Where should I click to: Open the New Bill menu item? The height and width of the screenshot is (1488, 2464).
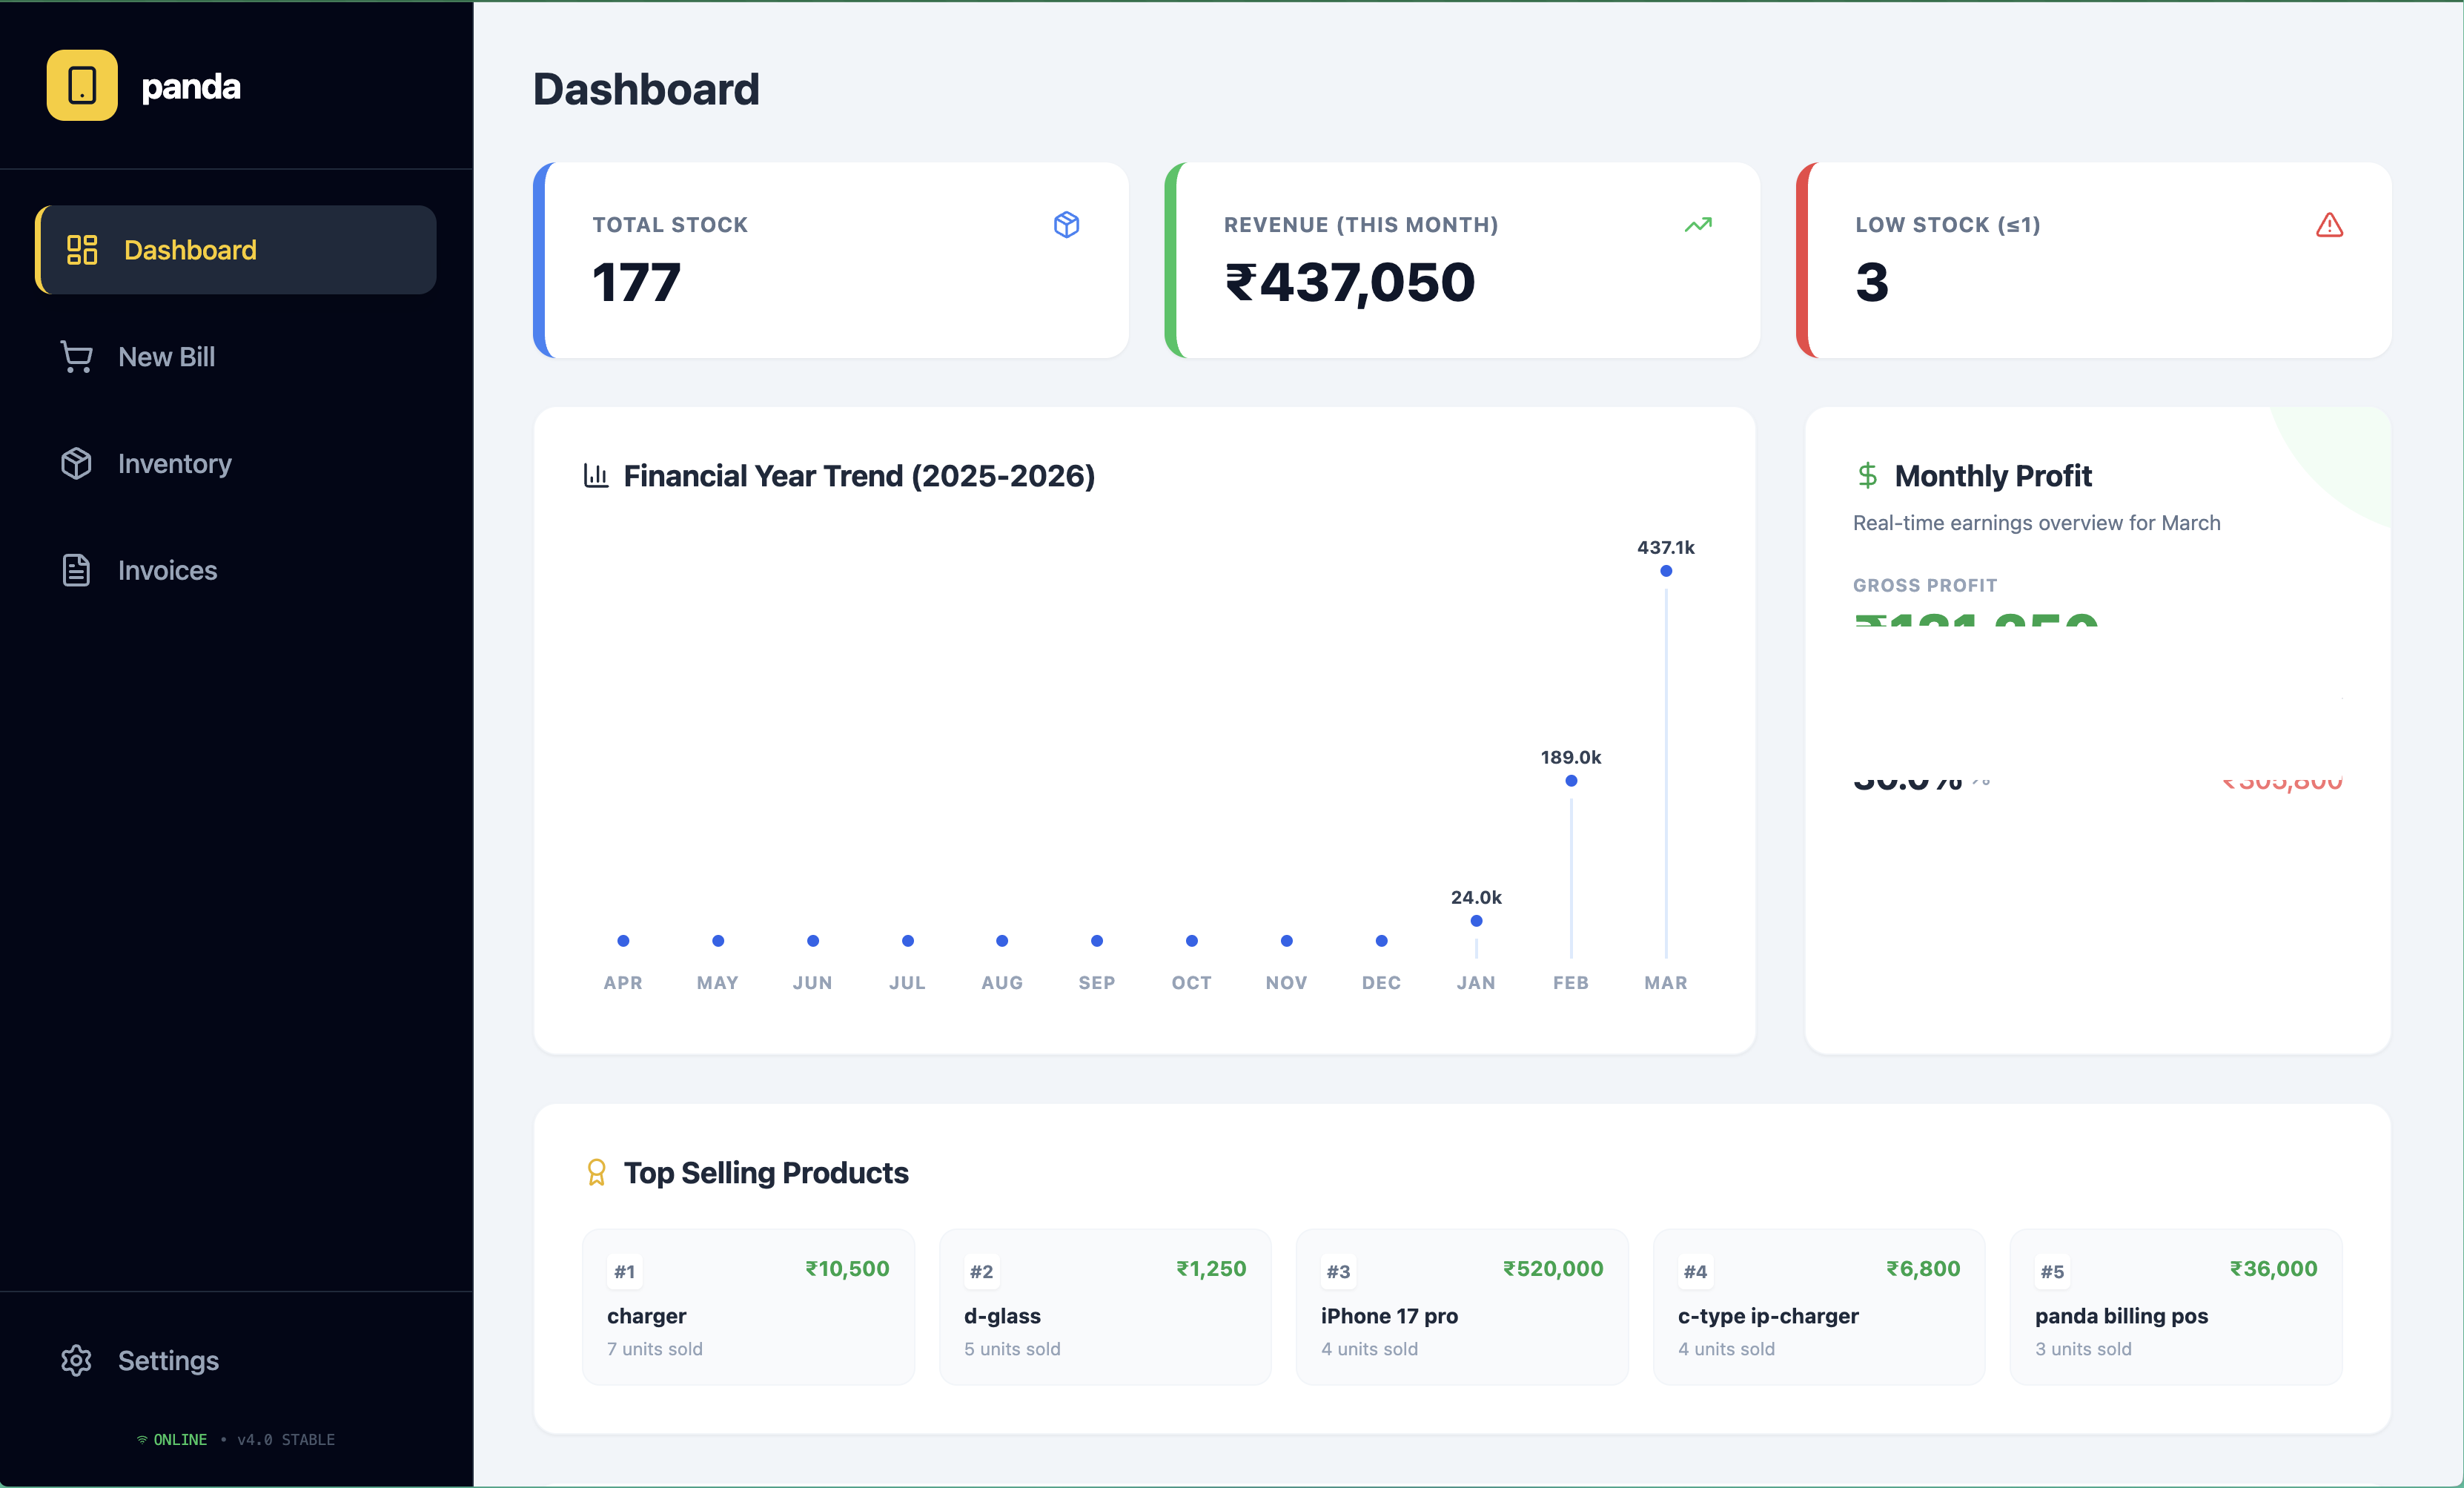pos(167,357)
